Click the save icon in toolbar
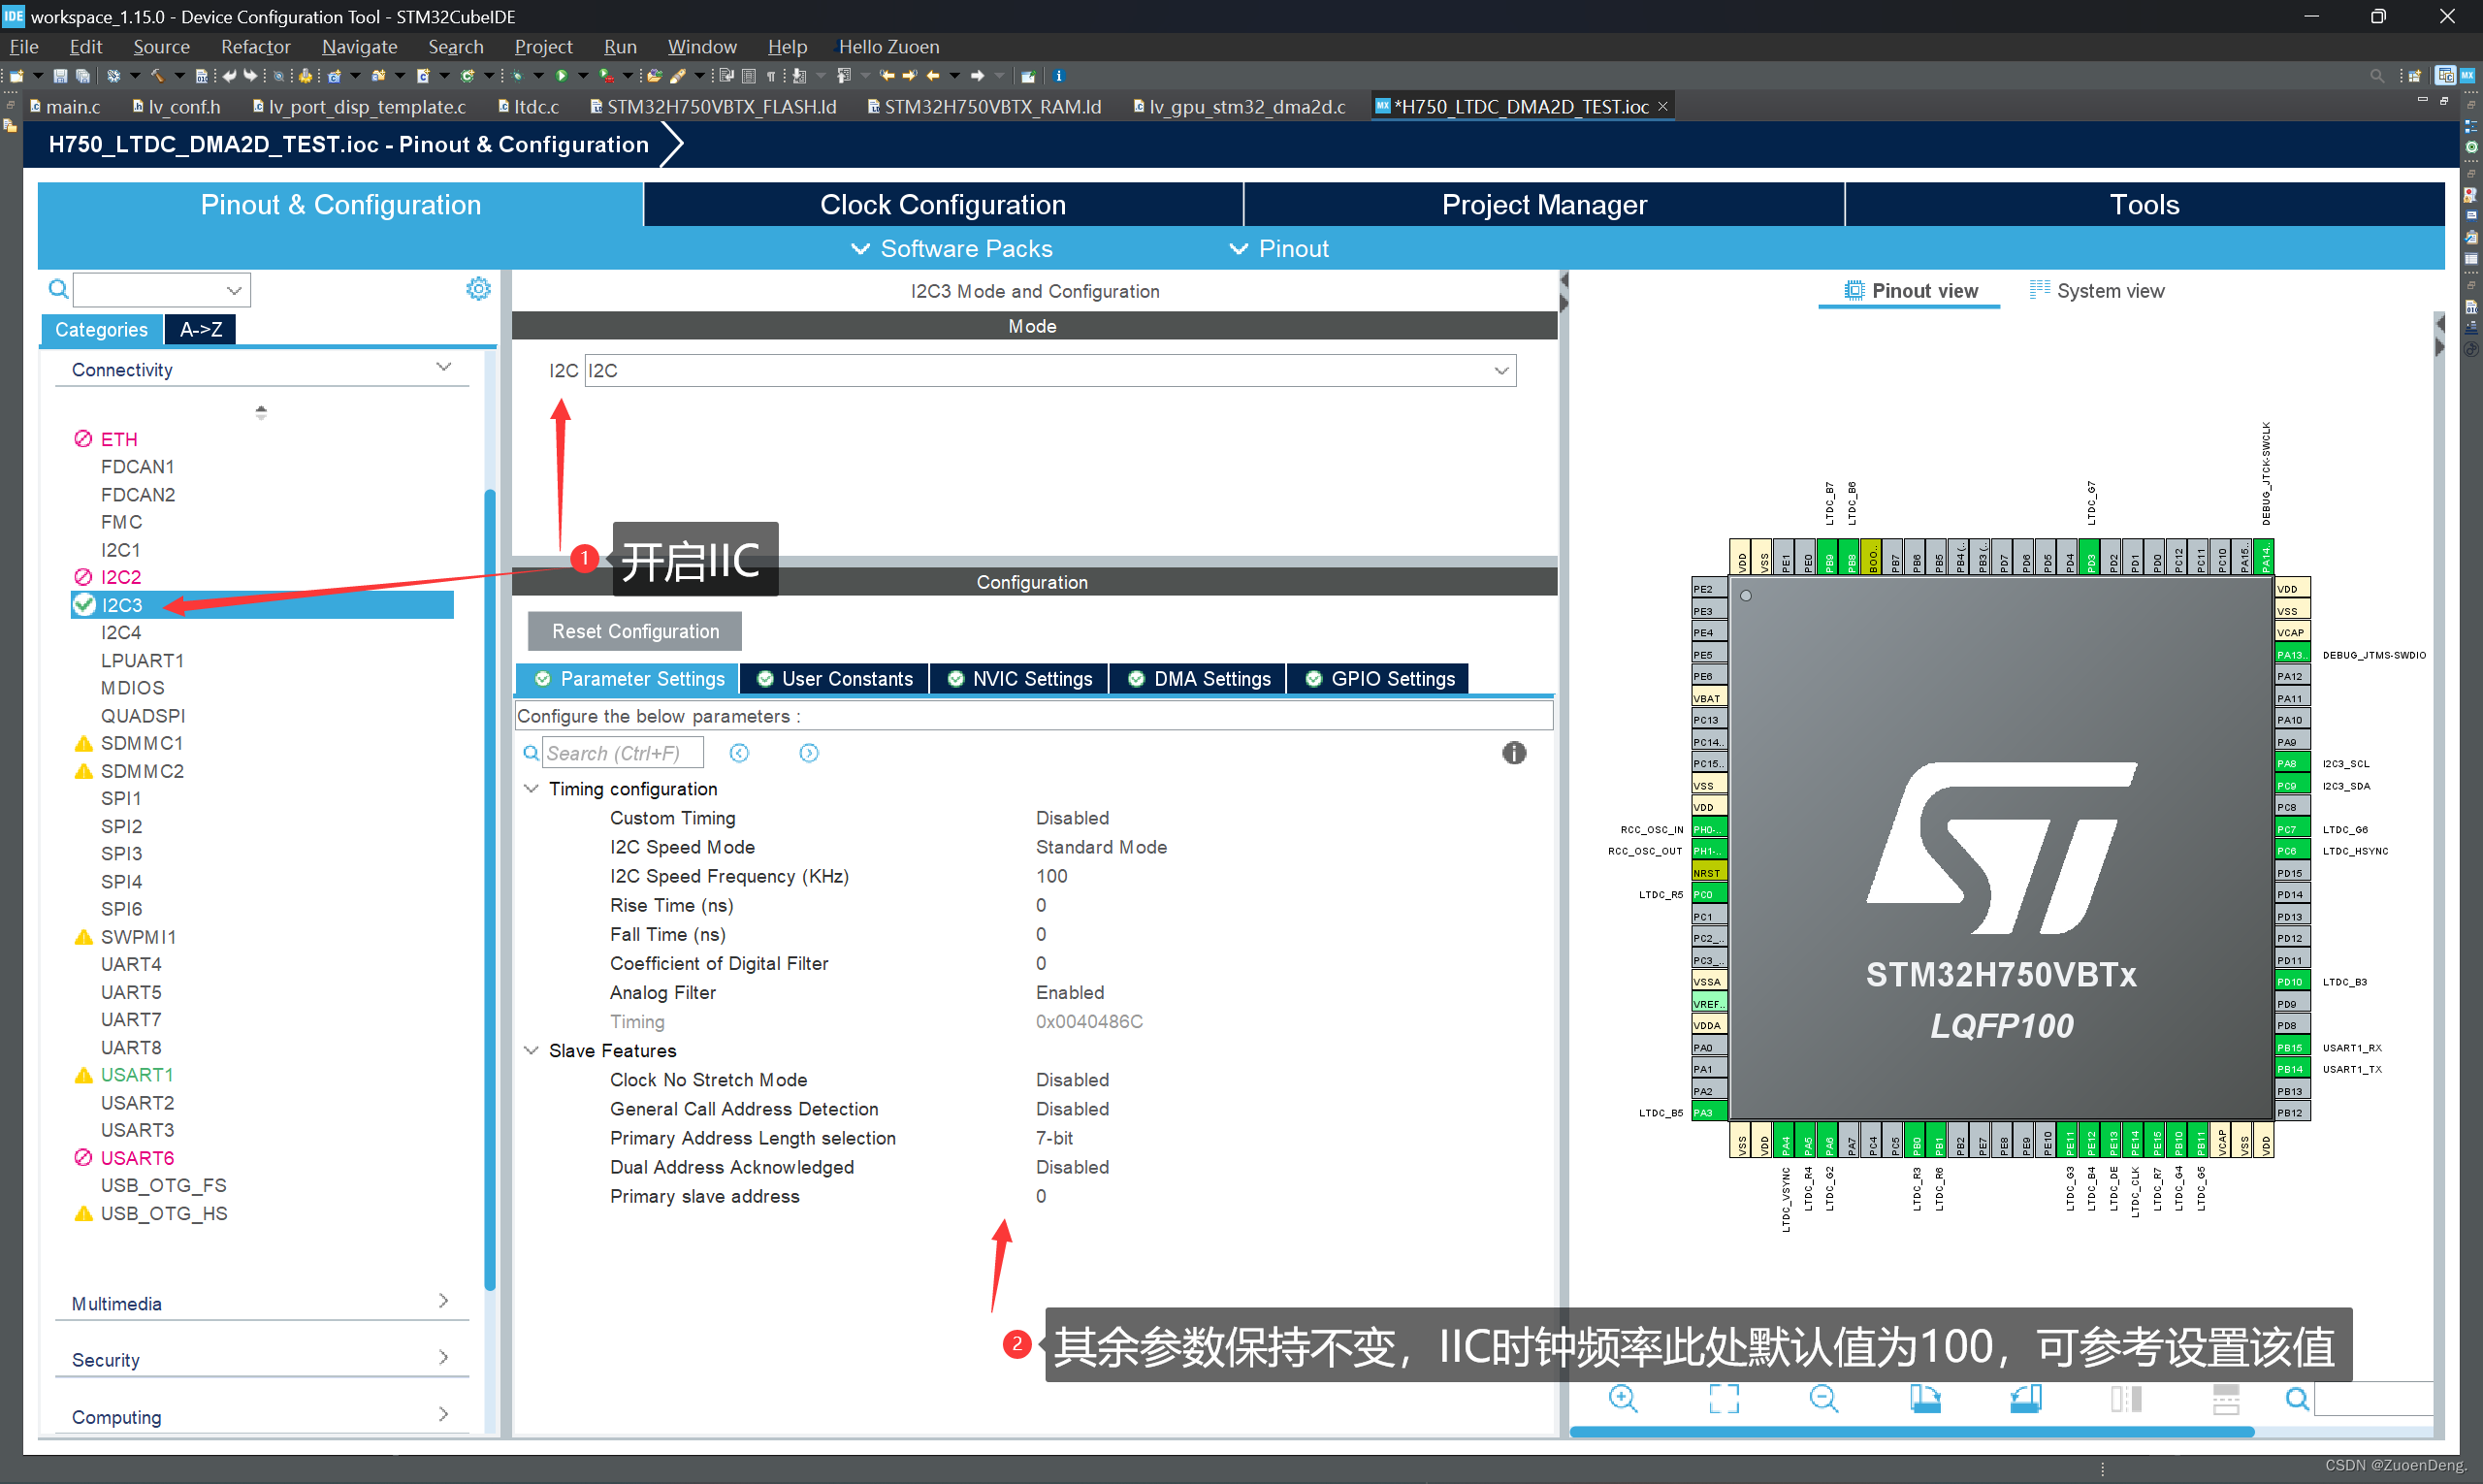Image resolution: width=2483 pixels, height=1484 pixels. coord(60,76)
